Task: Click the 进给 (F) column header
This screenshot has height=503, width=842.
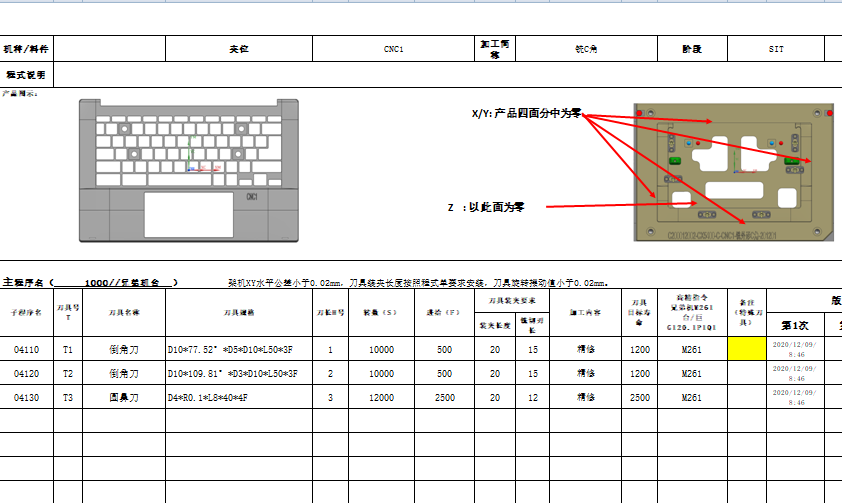Action: click(444, 312)
